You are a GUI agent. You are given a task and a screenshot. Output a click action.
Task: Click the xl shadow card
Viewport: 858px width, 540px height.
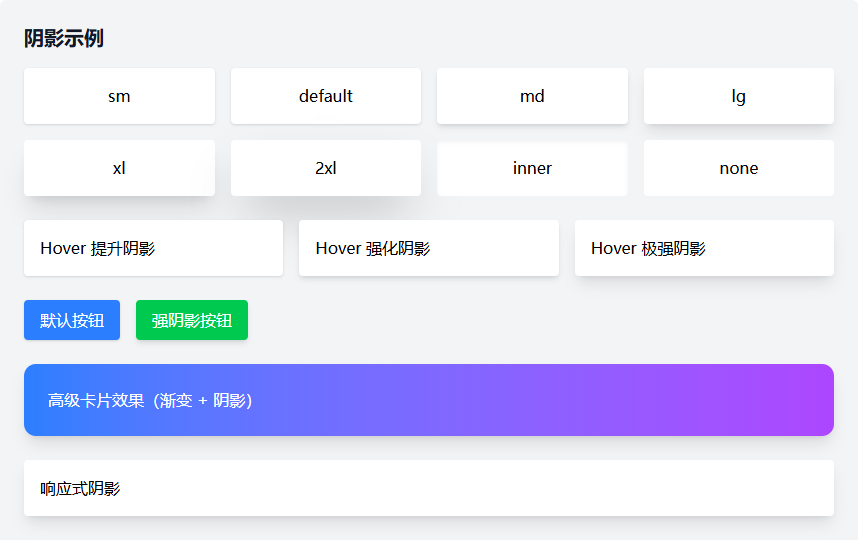coord(119,168)
